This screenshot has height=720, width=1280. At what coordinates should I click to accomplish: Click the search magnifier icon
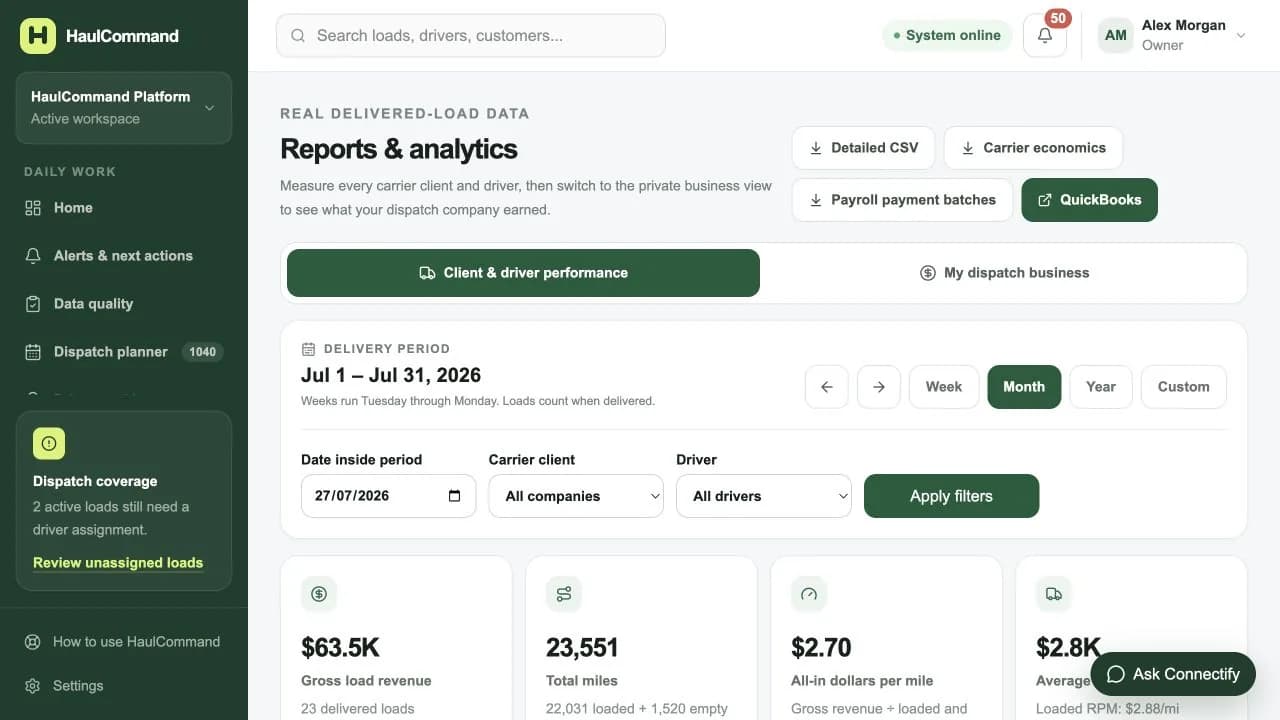pyautogui.click(x=298, y=35)
